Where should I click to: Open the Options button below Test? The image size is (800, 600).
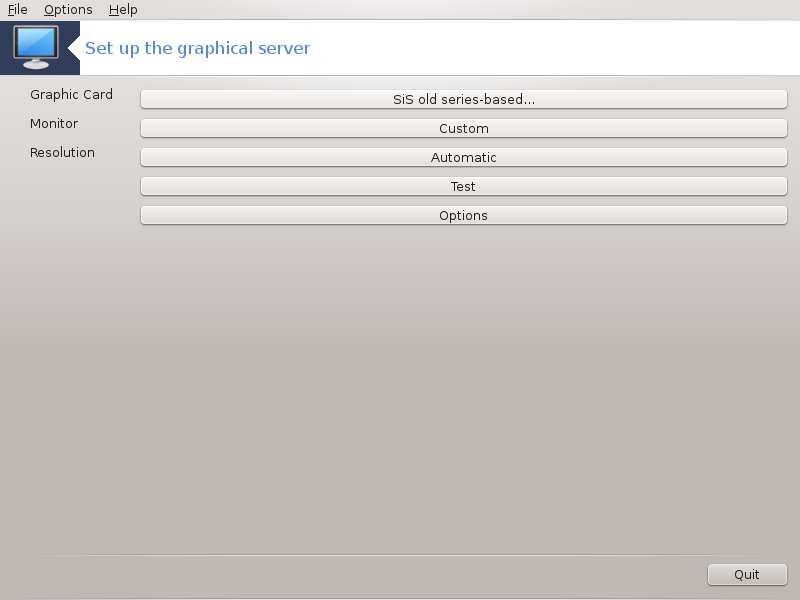coord(464,215)
